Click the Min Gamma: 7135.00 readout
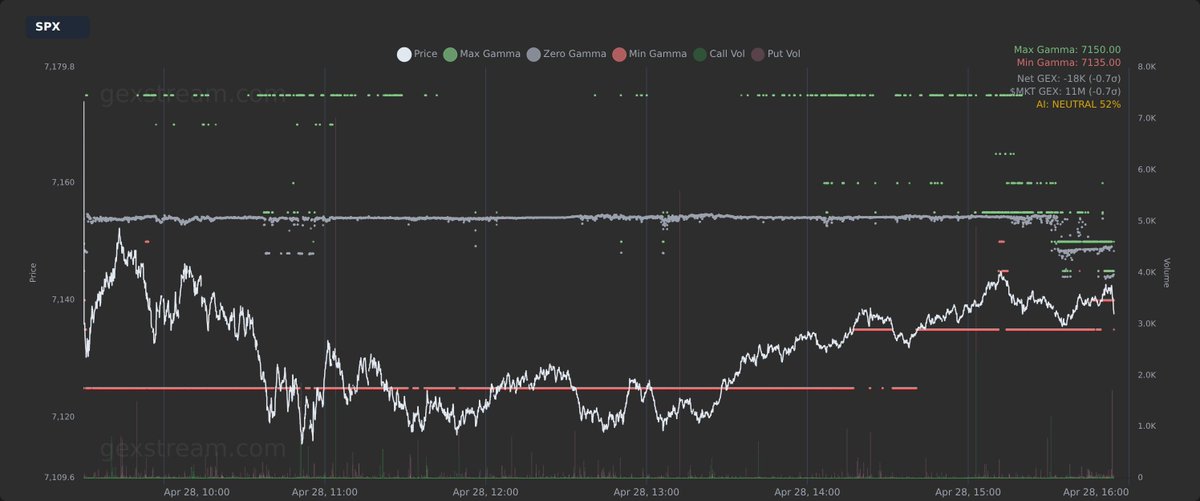The height and width of the screenshot is (501, 1200). [1068, 63]
